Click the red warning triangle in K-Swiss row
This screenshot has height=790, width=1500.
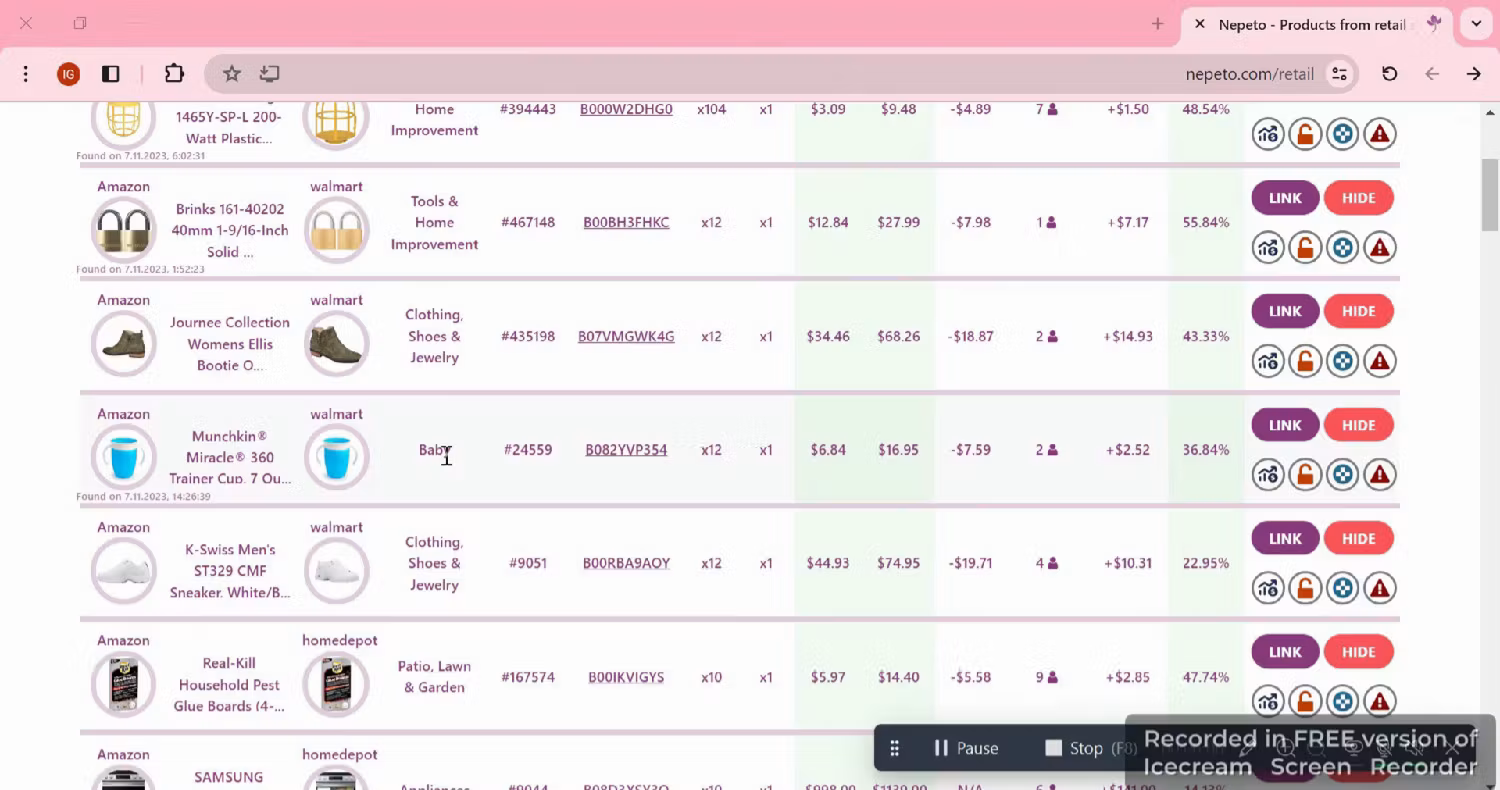pyautogui.click(x=1380, y=588)
